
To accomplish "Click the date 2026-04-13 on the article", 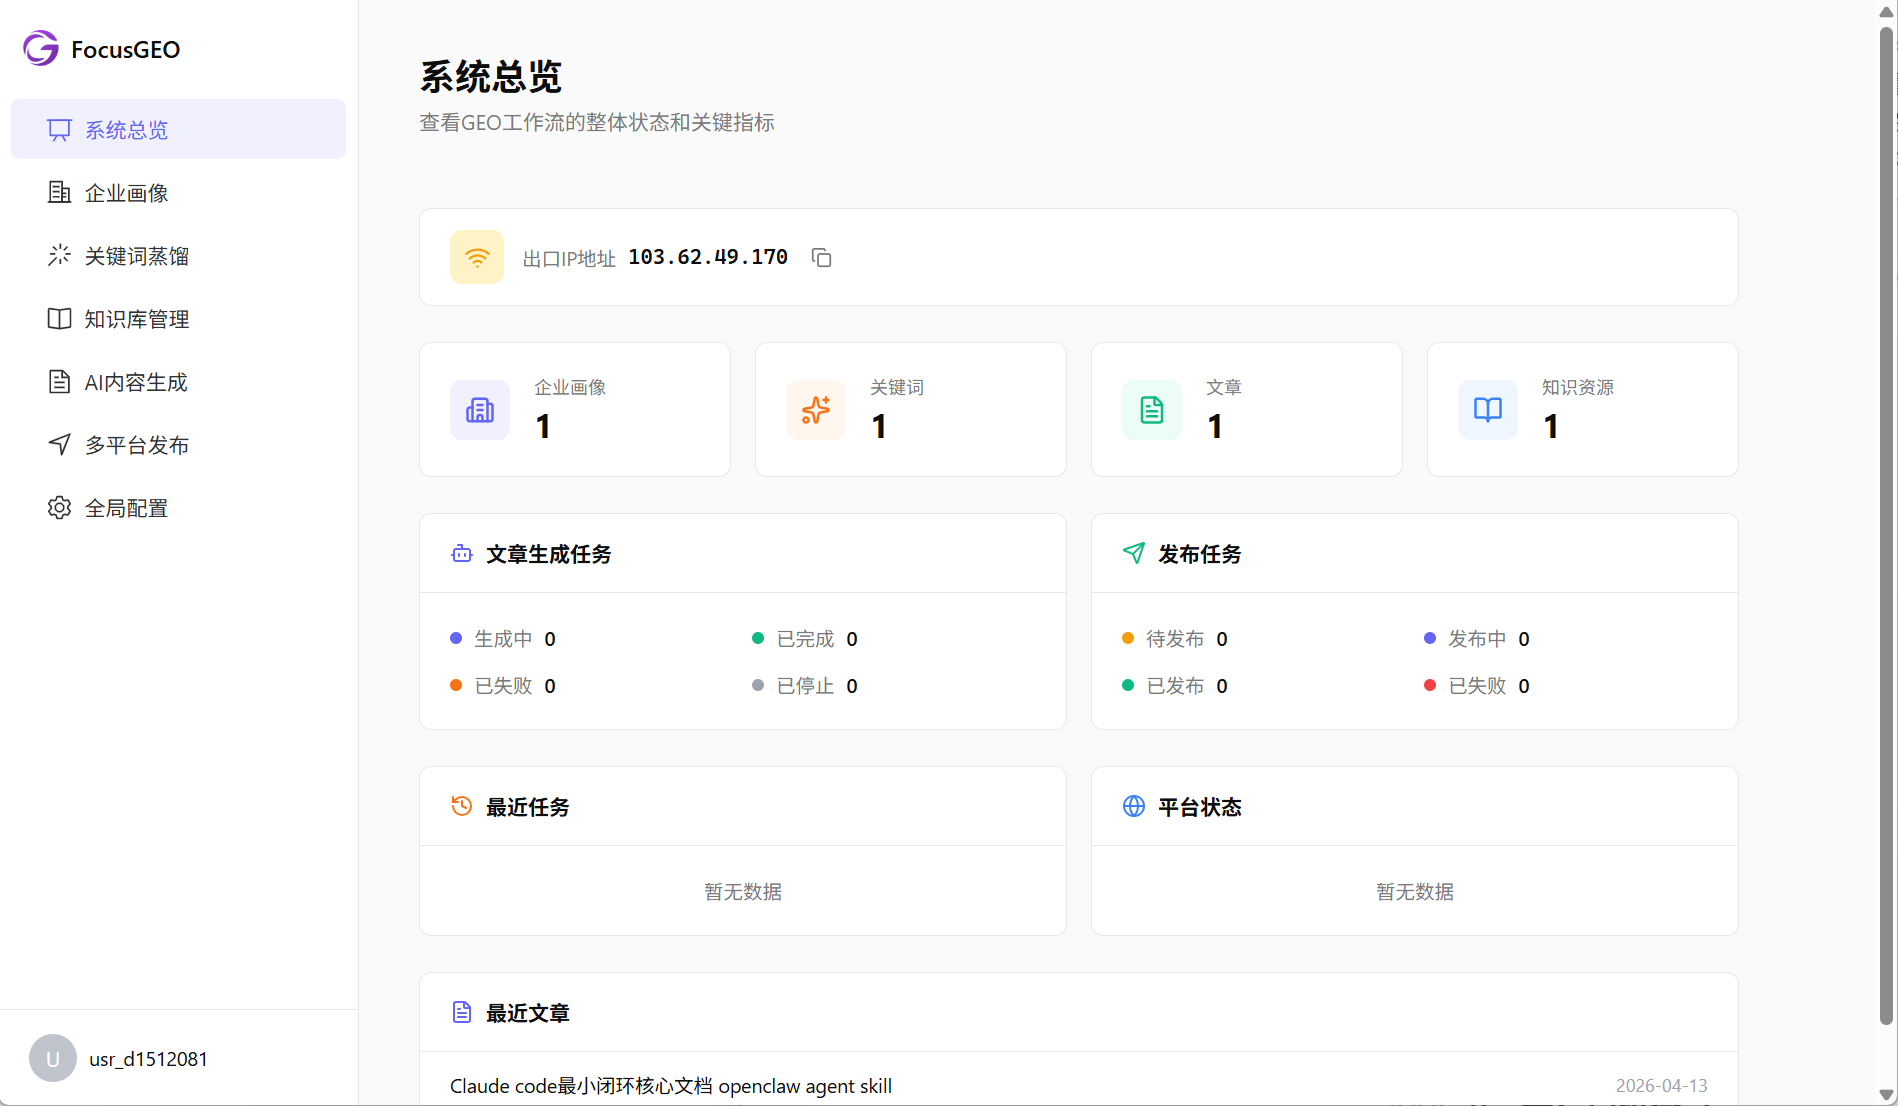I will pos(1660,1085).
